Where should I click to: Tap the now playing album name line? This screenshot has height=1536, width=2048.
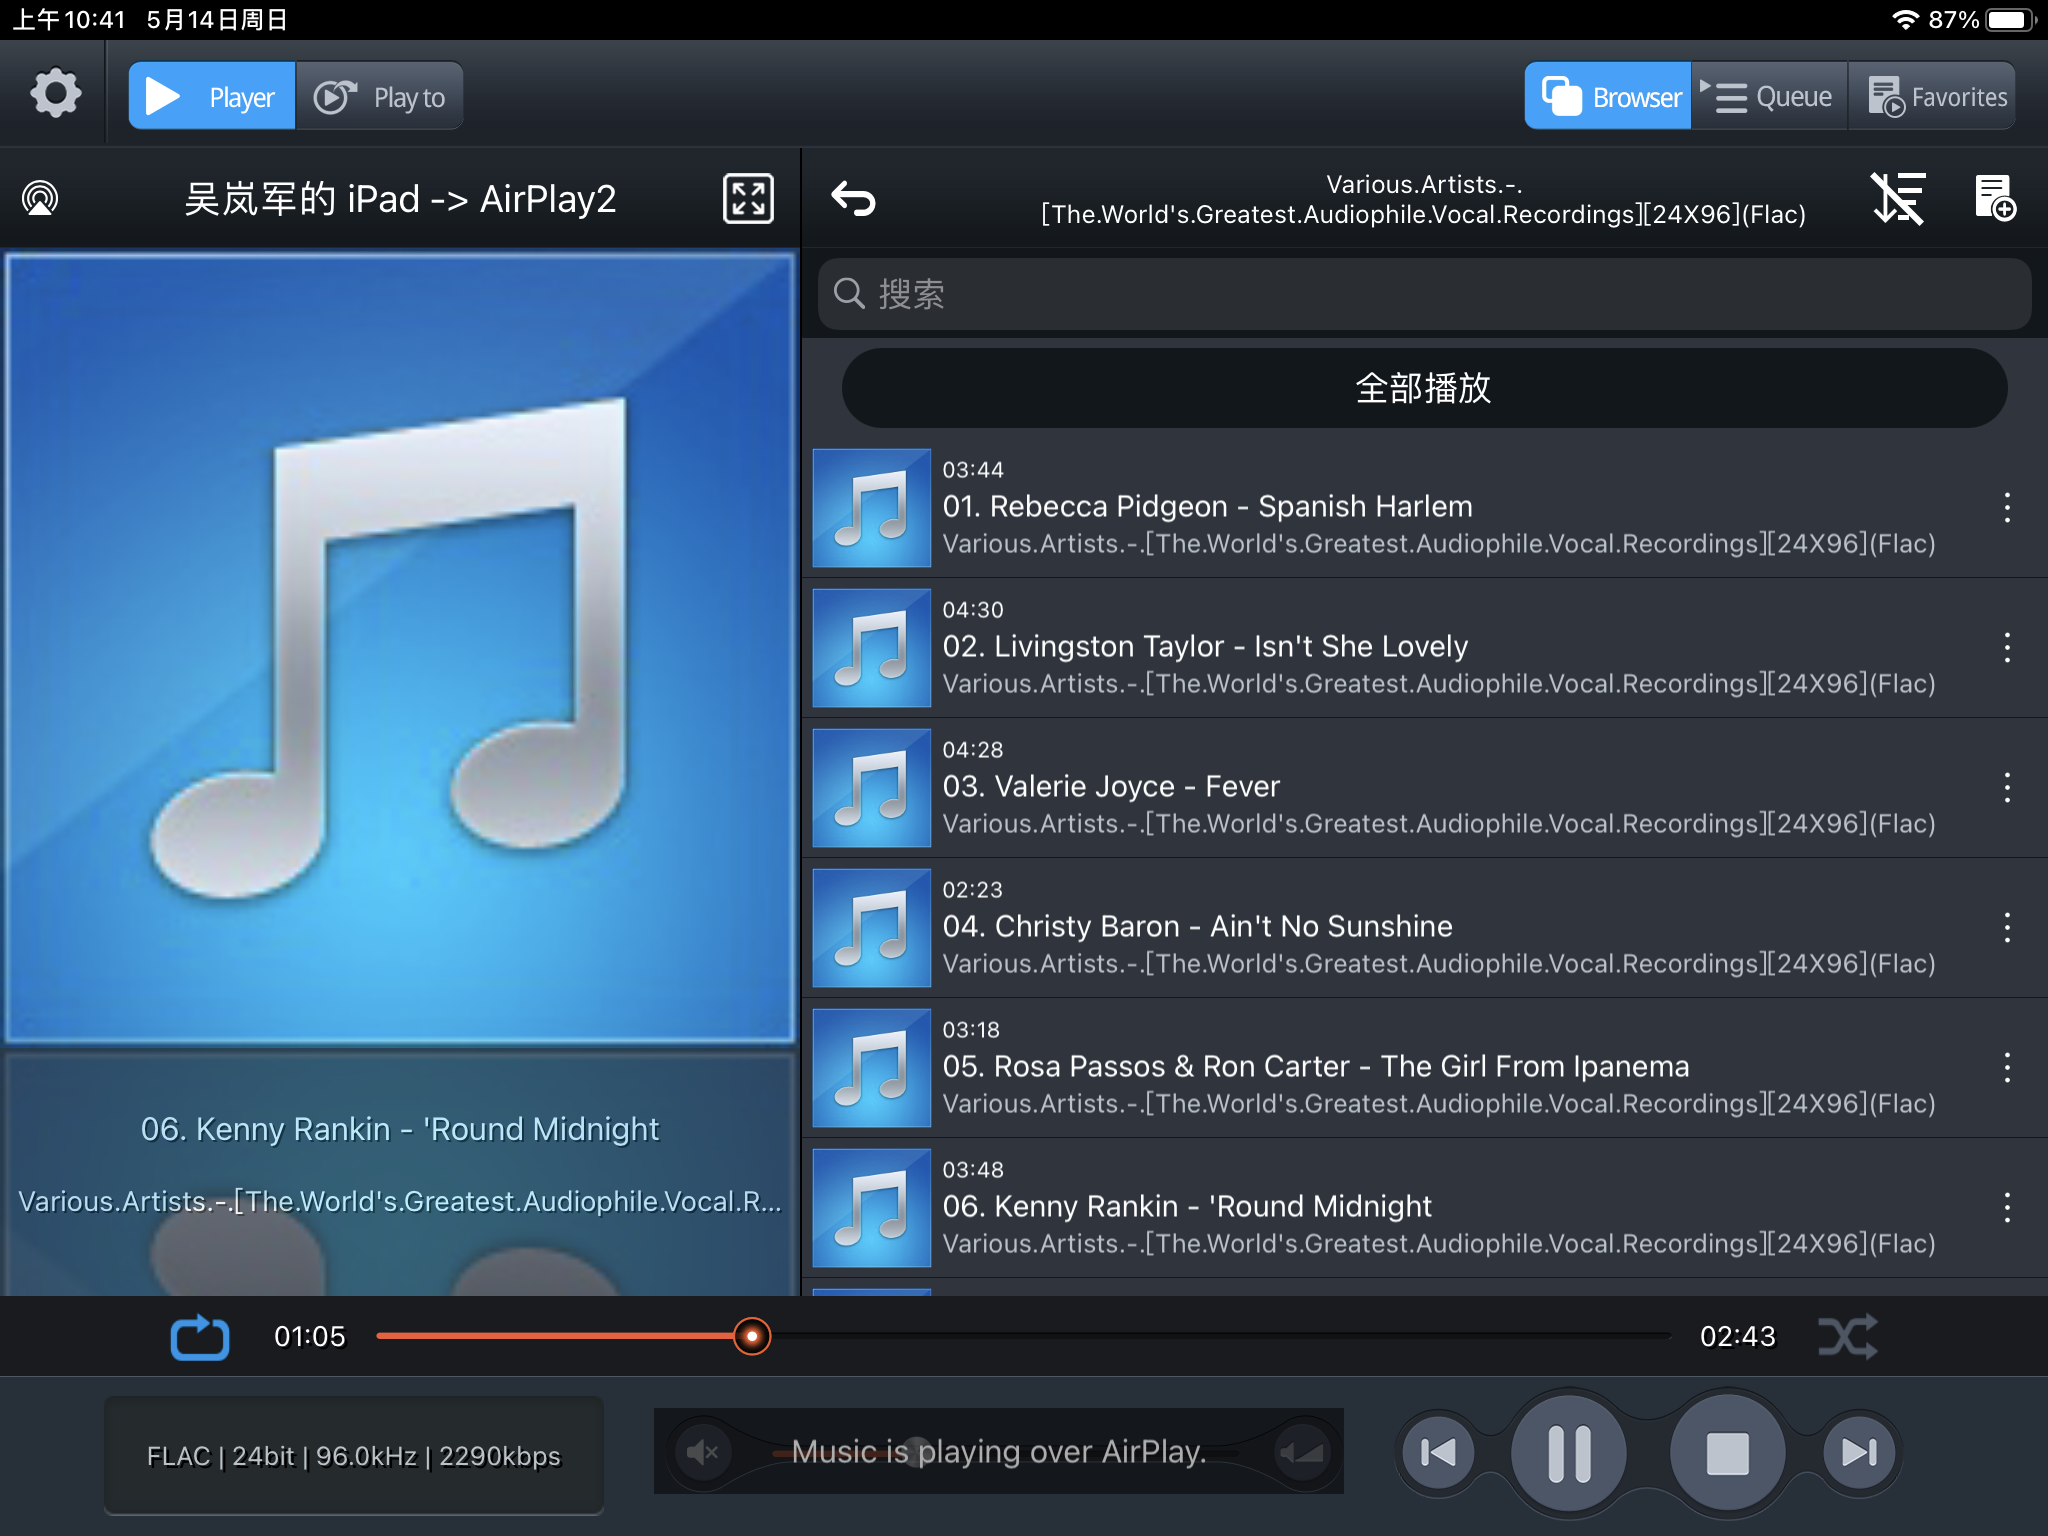click(x=400, y=1201)
